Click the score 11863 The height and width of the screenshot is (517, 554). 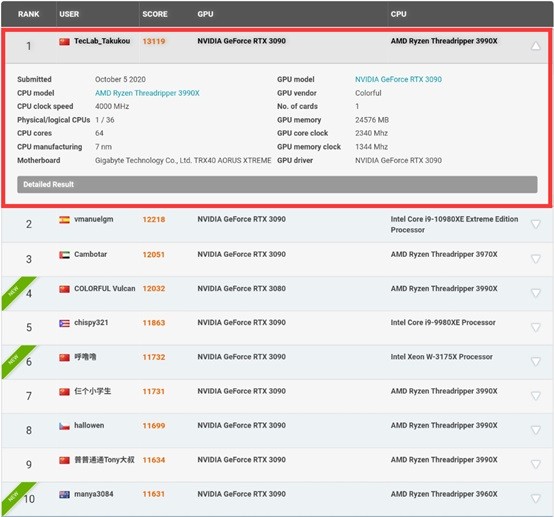click(154, 323)
